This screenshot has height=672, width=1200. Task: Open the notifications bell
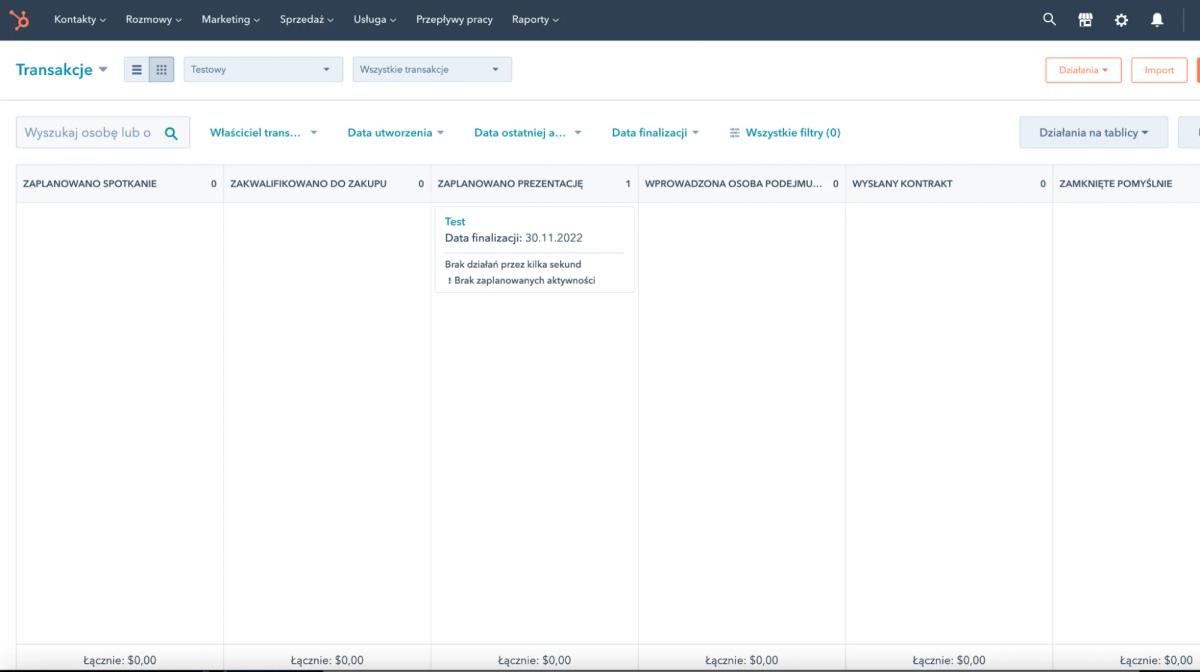pyautogui.click(x=1157, y=19)
